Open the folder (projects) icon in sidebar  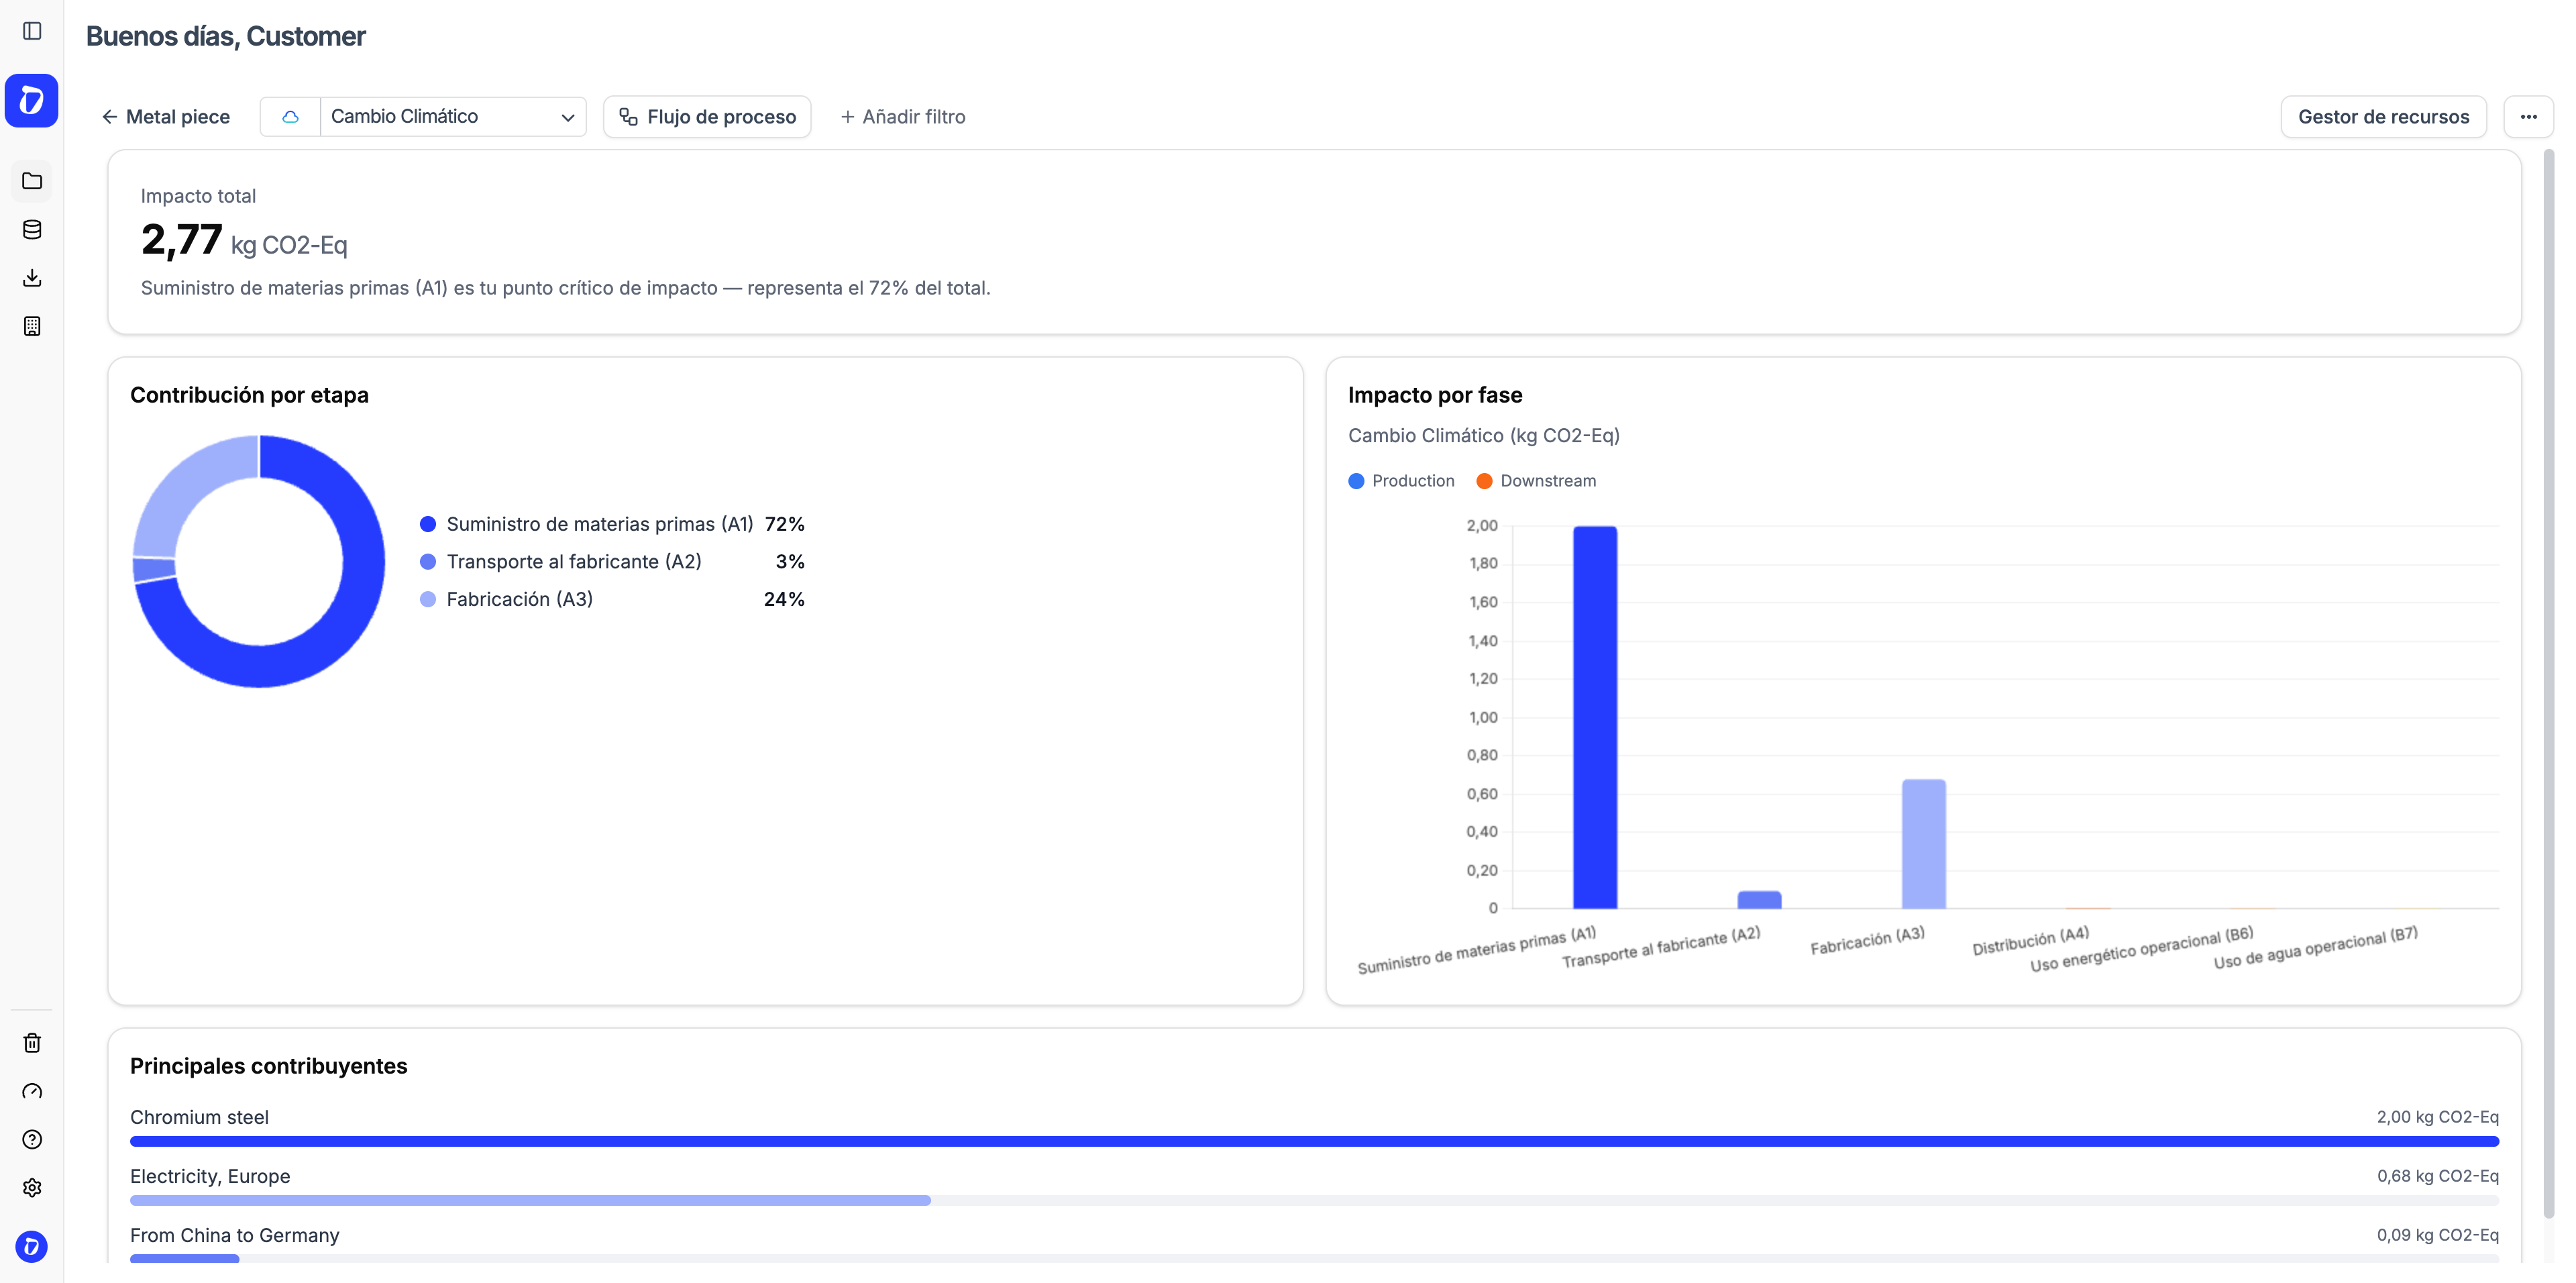(x=32, y=181)
